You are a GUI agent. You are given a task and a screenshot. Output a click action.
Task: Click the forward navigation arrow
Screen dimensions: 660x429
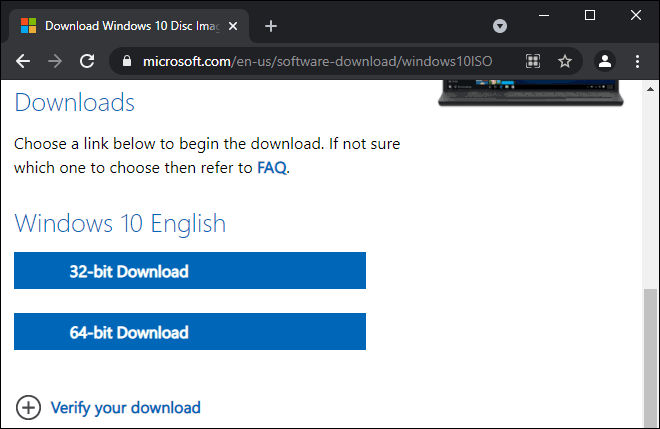pos(55,61)
